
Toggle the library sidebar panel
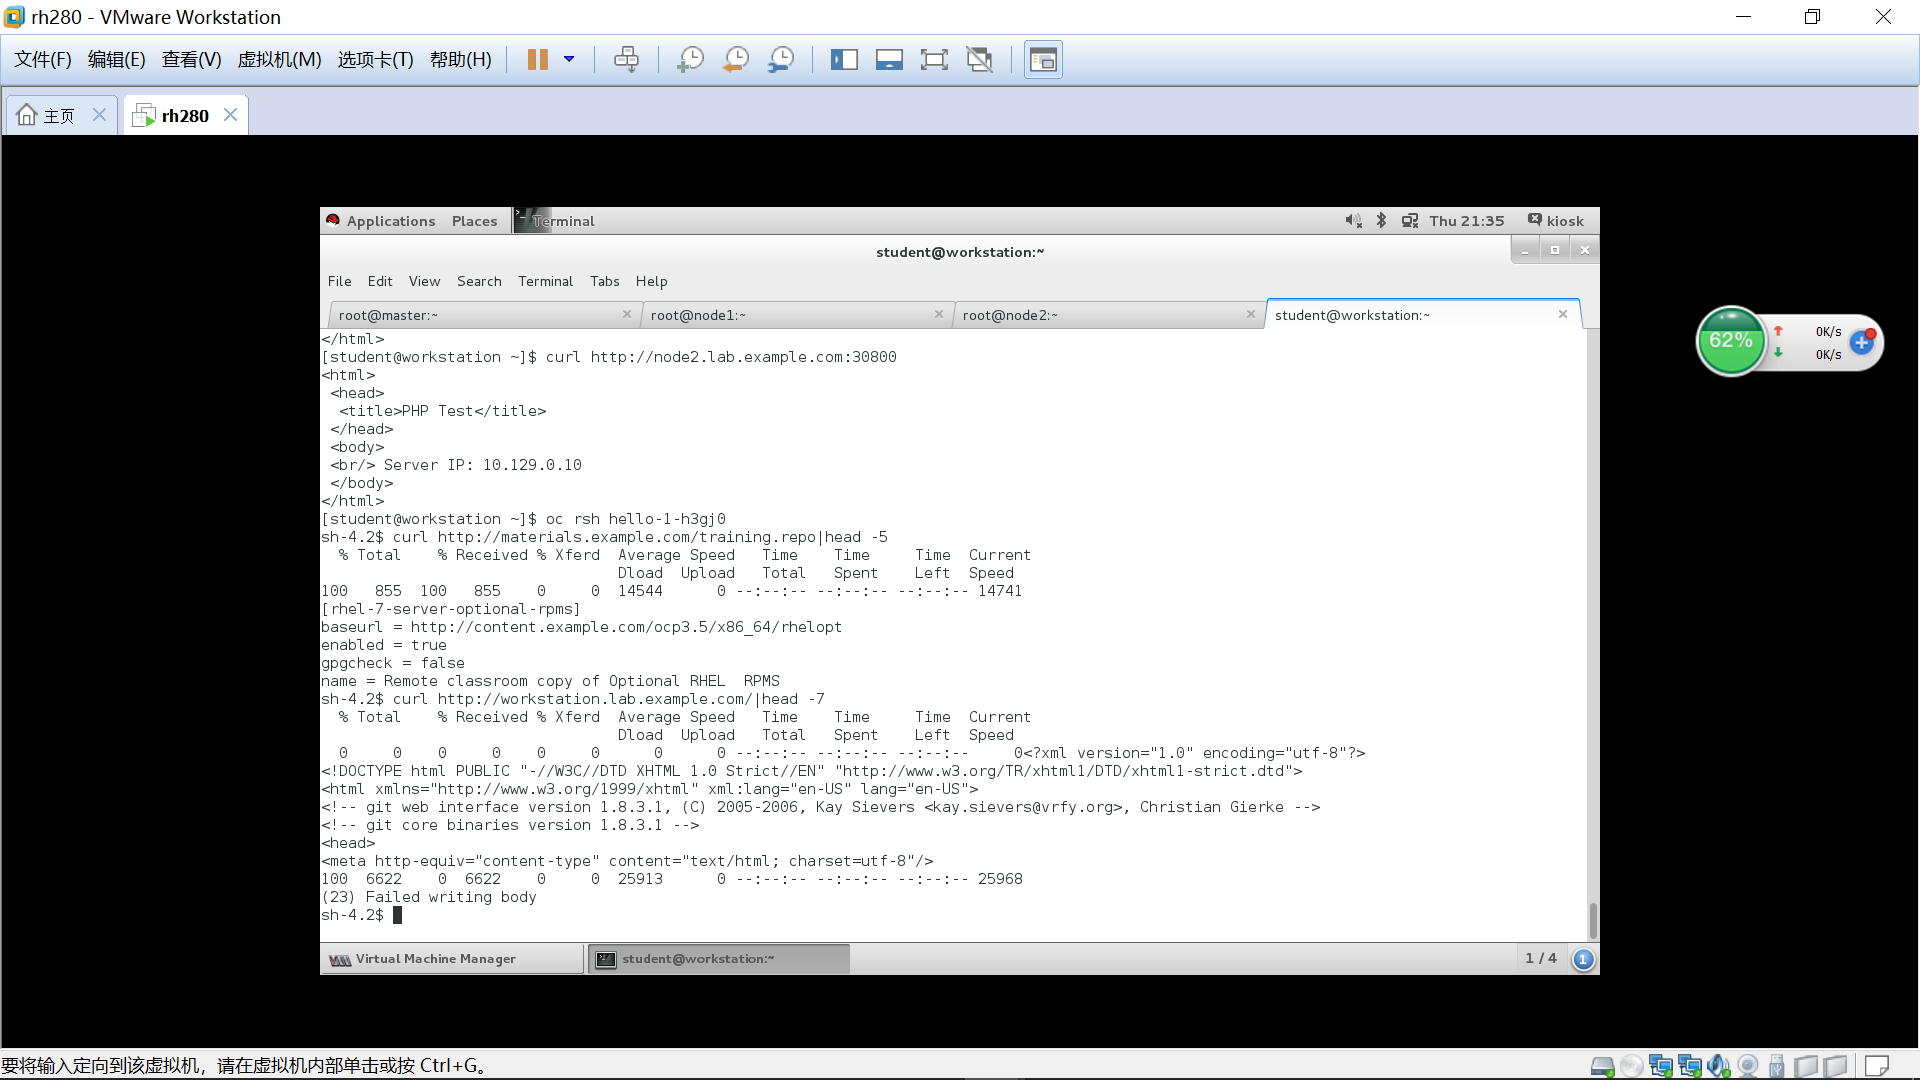844,60
